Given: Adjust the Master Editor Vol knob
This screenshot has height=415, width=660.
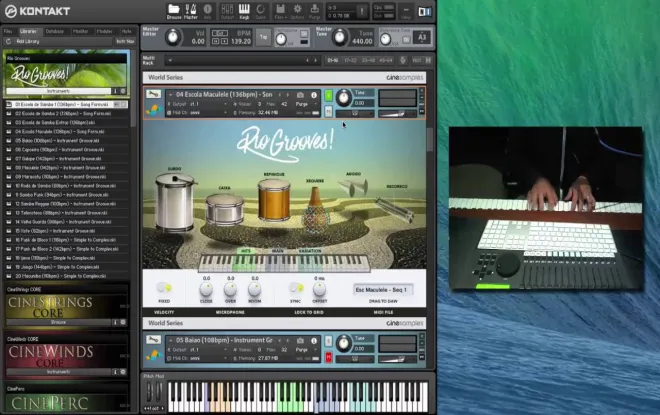Looking at the screenshot, I should tap(173, 37).
